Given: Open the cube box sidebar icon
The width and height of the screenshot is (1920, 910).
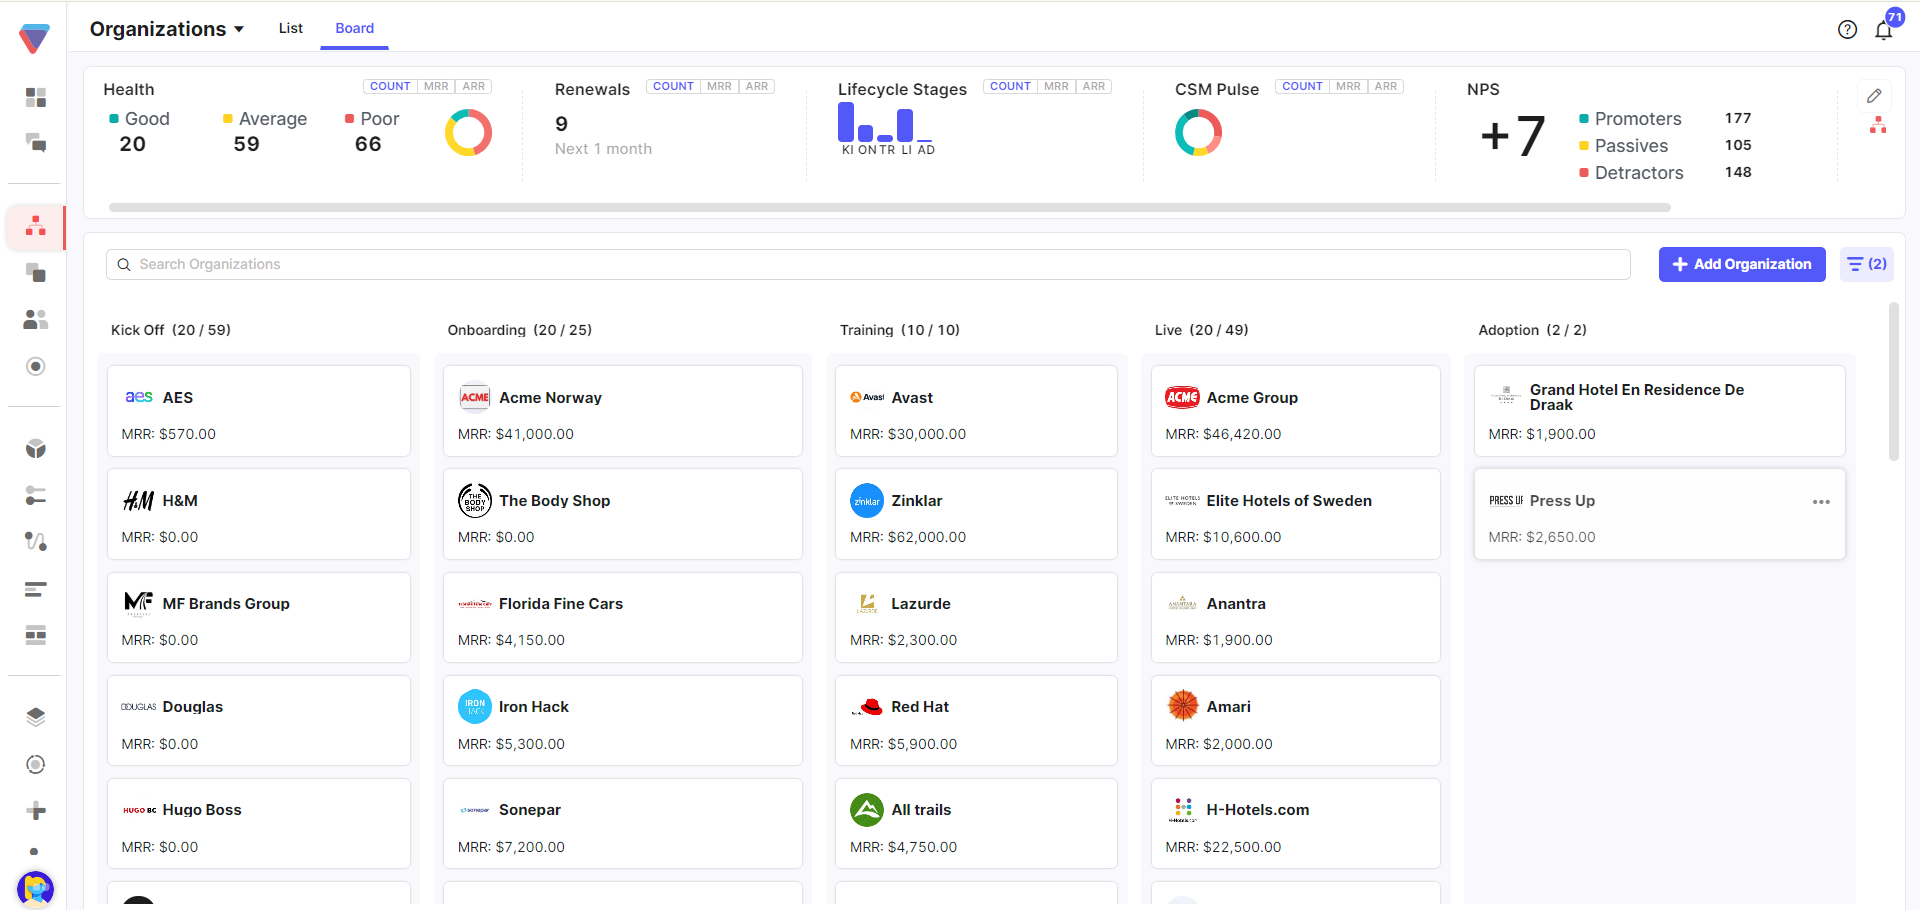Looking at the screenshot, I should coord(36,449).
